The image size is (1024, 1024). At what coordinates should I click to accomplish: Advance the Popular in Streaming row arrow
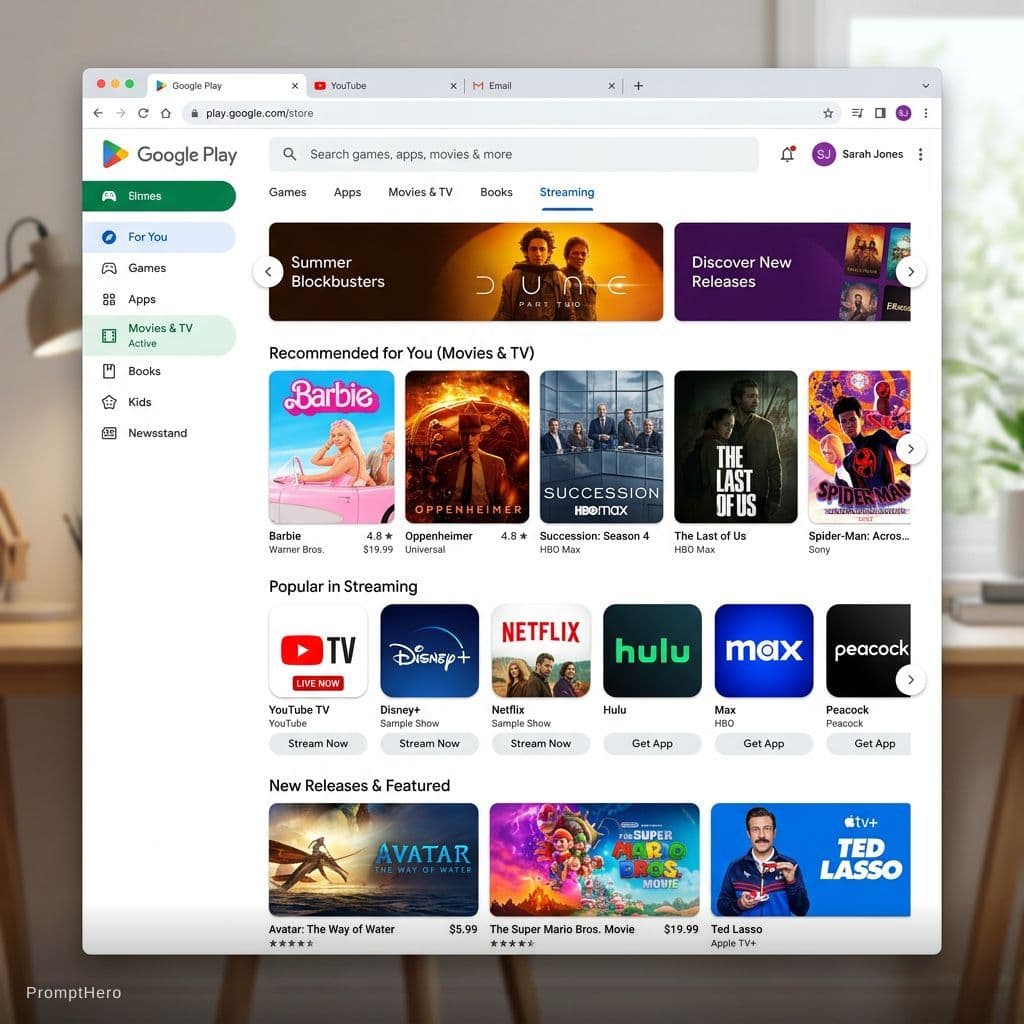[911, 680]
